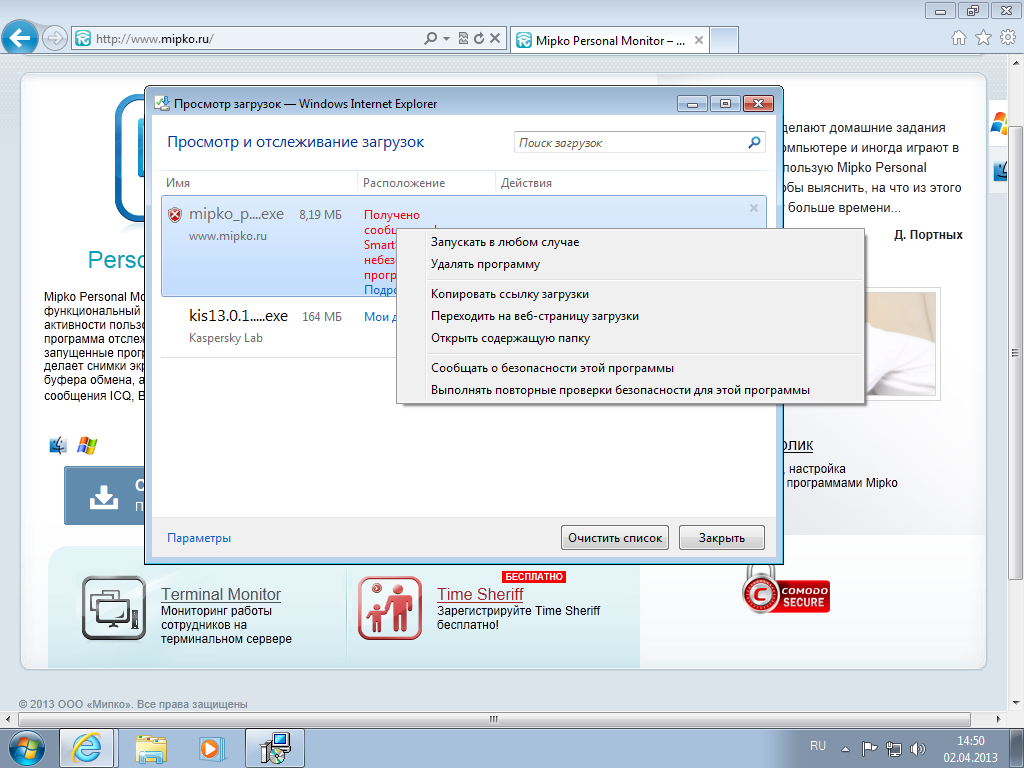Click the RU language indicator
1024x768 pixels.
click(818, 746)
